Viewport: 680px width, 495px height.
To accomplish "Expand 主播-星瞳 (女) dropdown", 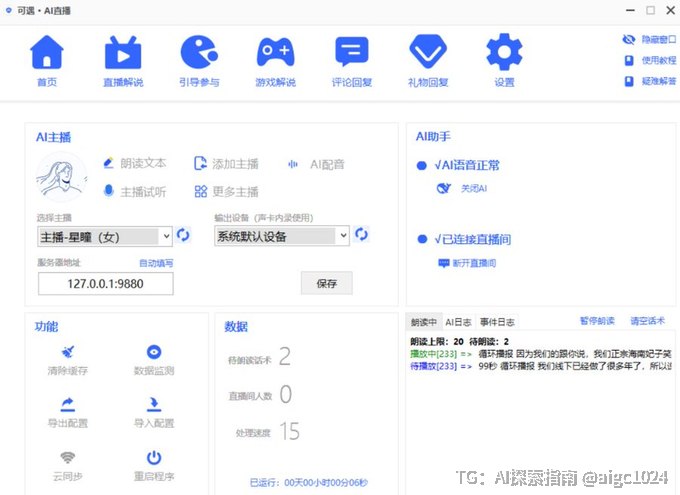I will [105, 236].
